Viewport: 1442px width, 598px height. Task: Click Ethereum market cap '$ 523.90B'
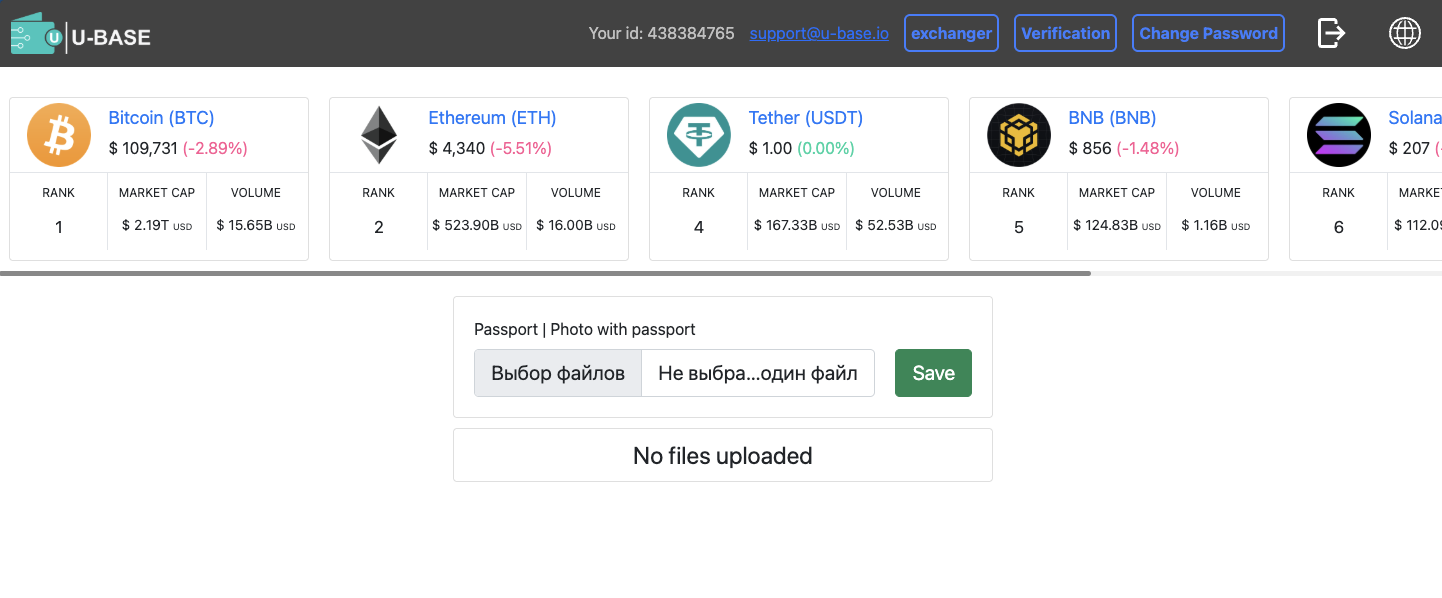tap(465, 226)
